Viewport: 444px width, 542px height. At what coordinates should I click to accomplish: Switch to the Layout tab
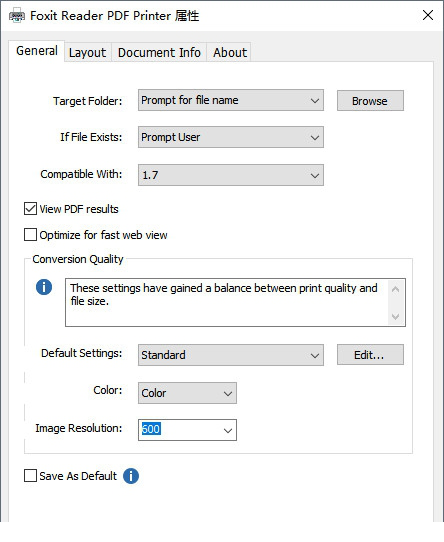click(x=87, y=53)
